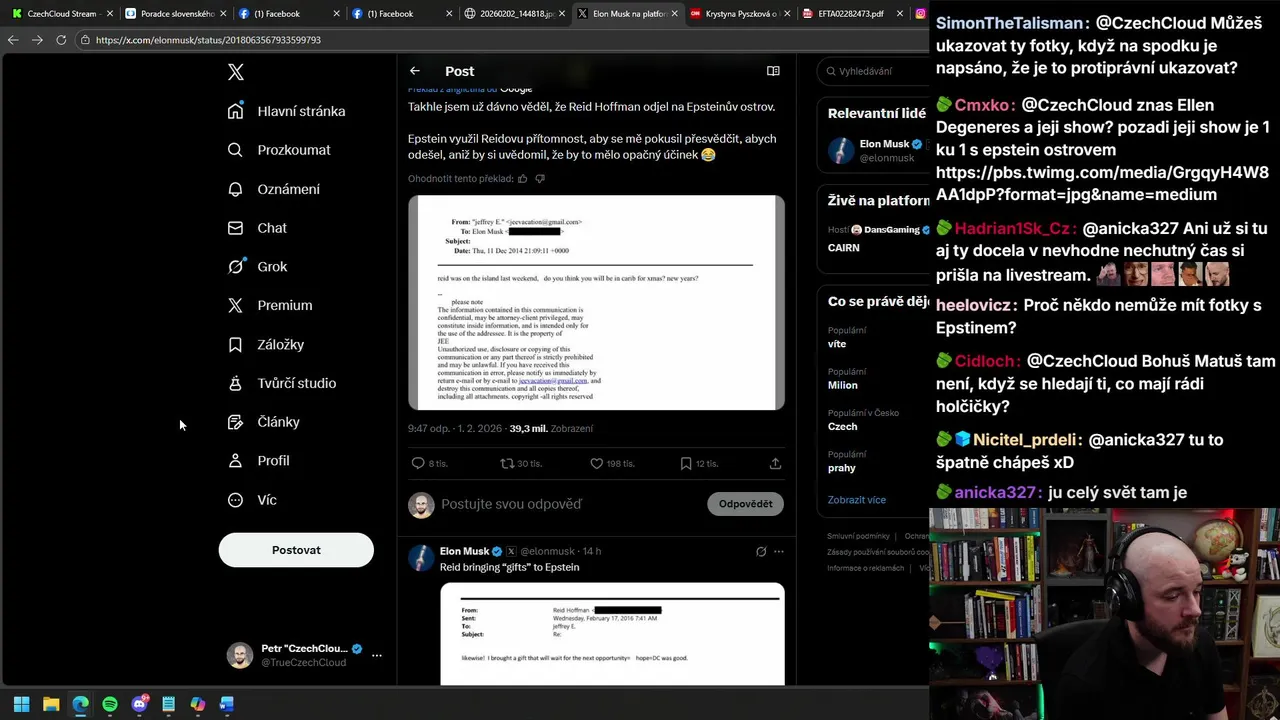Screen dimensions: 1280x720
Task: Open Chat in the sidebar
Action: (258, 228)
